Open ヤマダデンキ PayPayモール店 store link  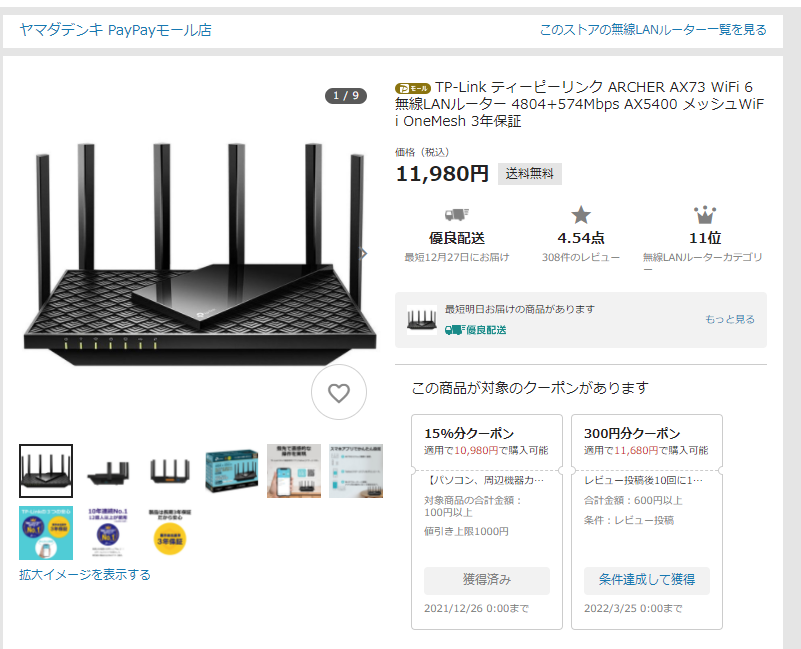point(115,30)
